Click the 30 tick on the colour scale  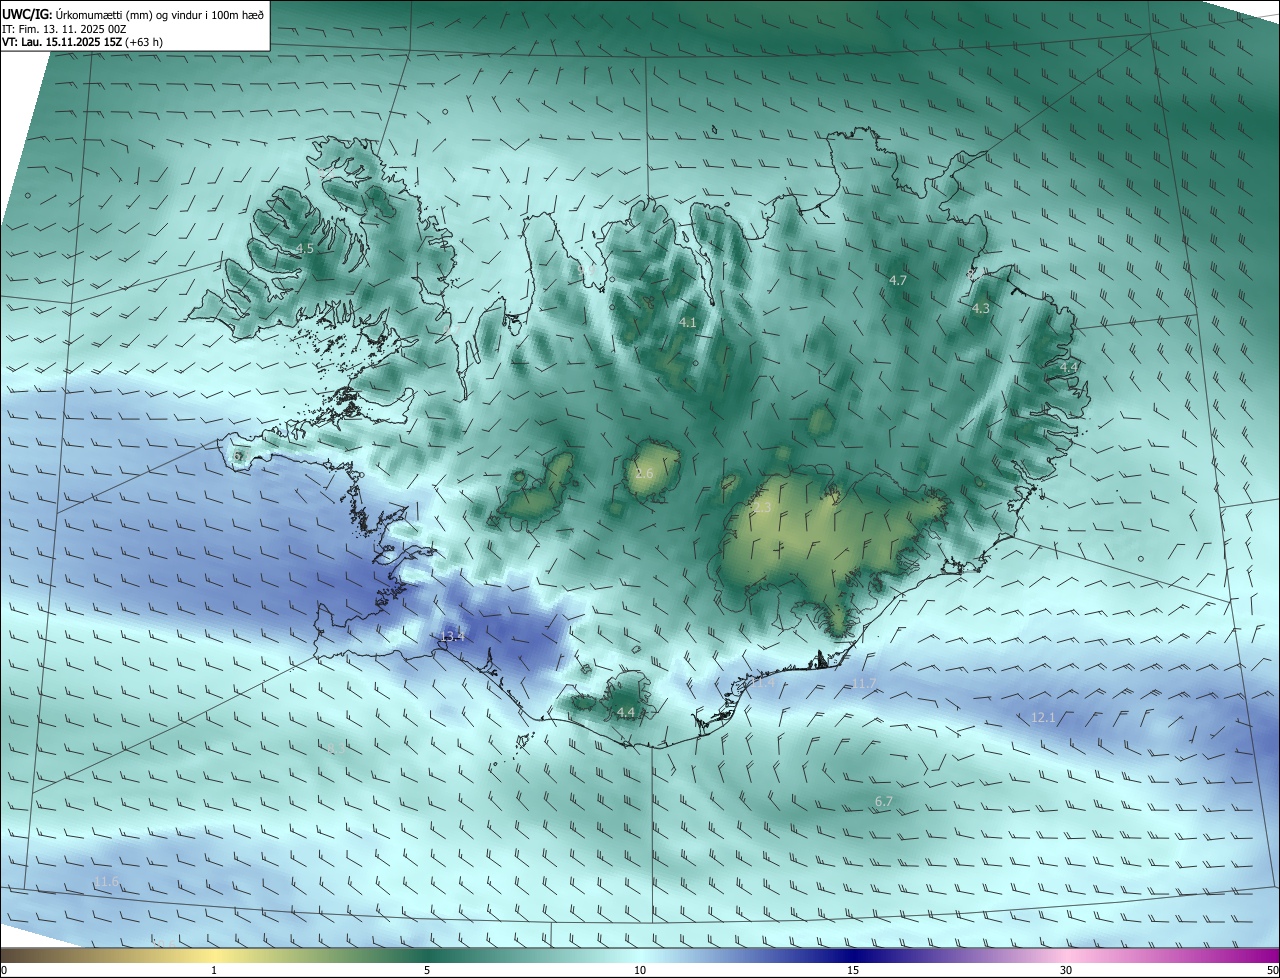(x=1066, y=970)
